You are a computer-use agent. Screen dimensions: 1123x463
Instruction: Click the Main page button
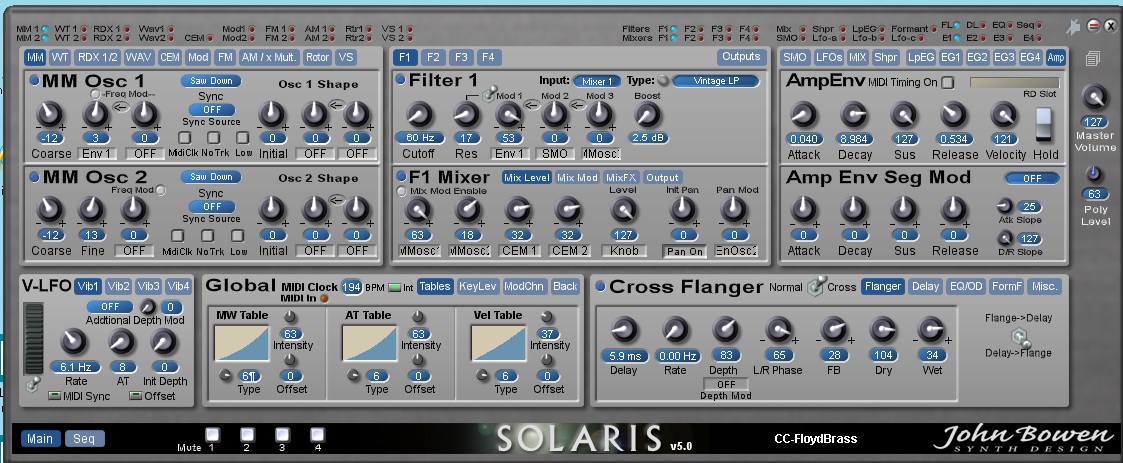tap(40, 439)
